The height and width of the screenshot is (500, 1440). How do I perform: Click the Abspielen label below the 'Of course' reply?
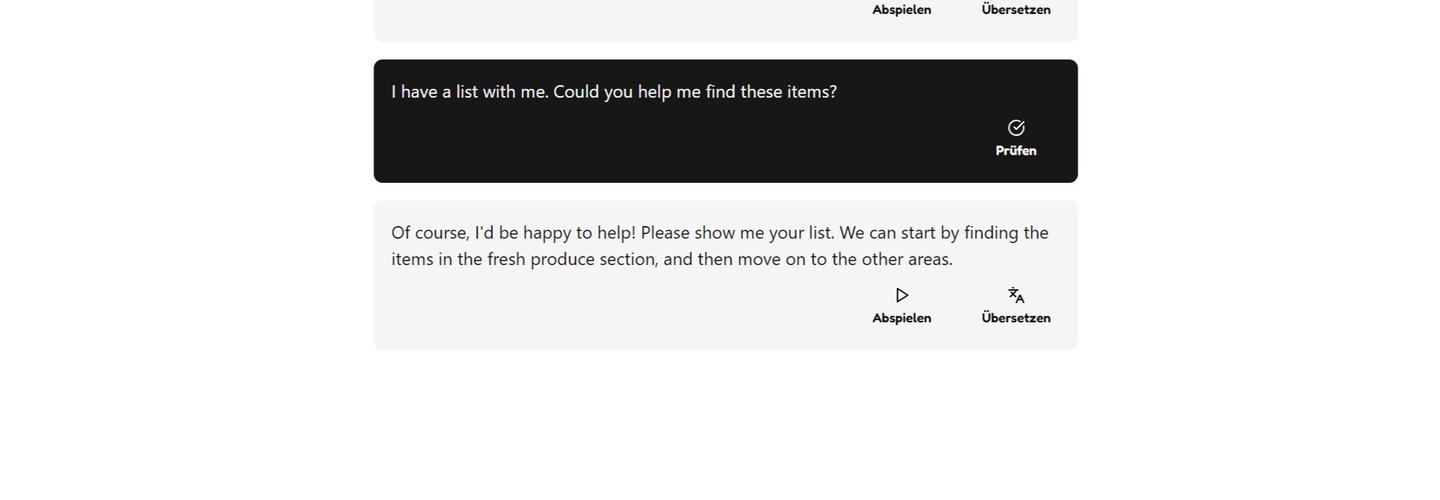pyautogui.click(x=901, y=318)
